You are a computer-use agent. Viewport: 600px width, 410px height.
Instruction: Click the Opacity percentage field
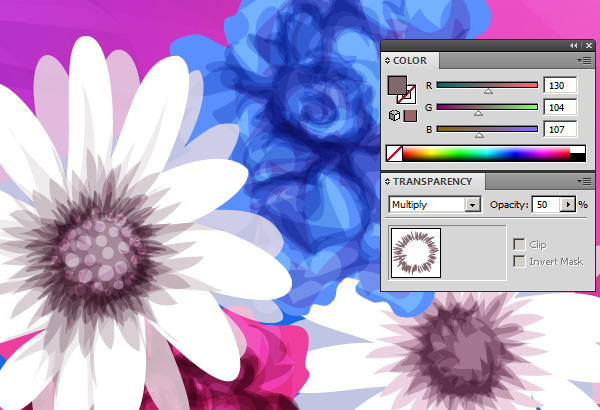point(544,205)
